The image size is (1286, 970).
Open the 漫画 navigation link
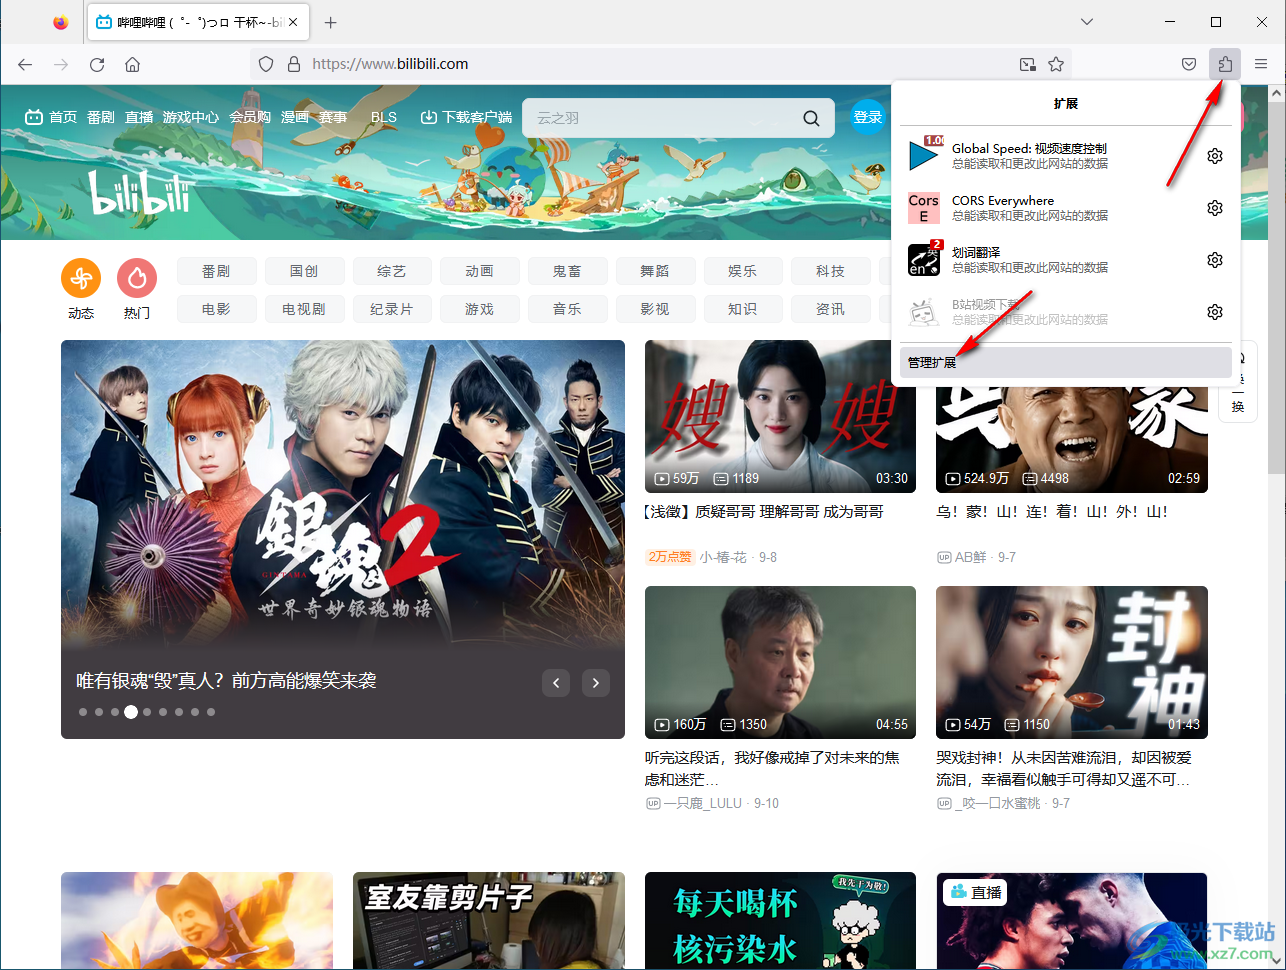[295, 117]
